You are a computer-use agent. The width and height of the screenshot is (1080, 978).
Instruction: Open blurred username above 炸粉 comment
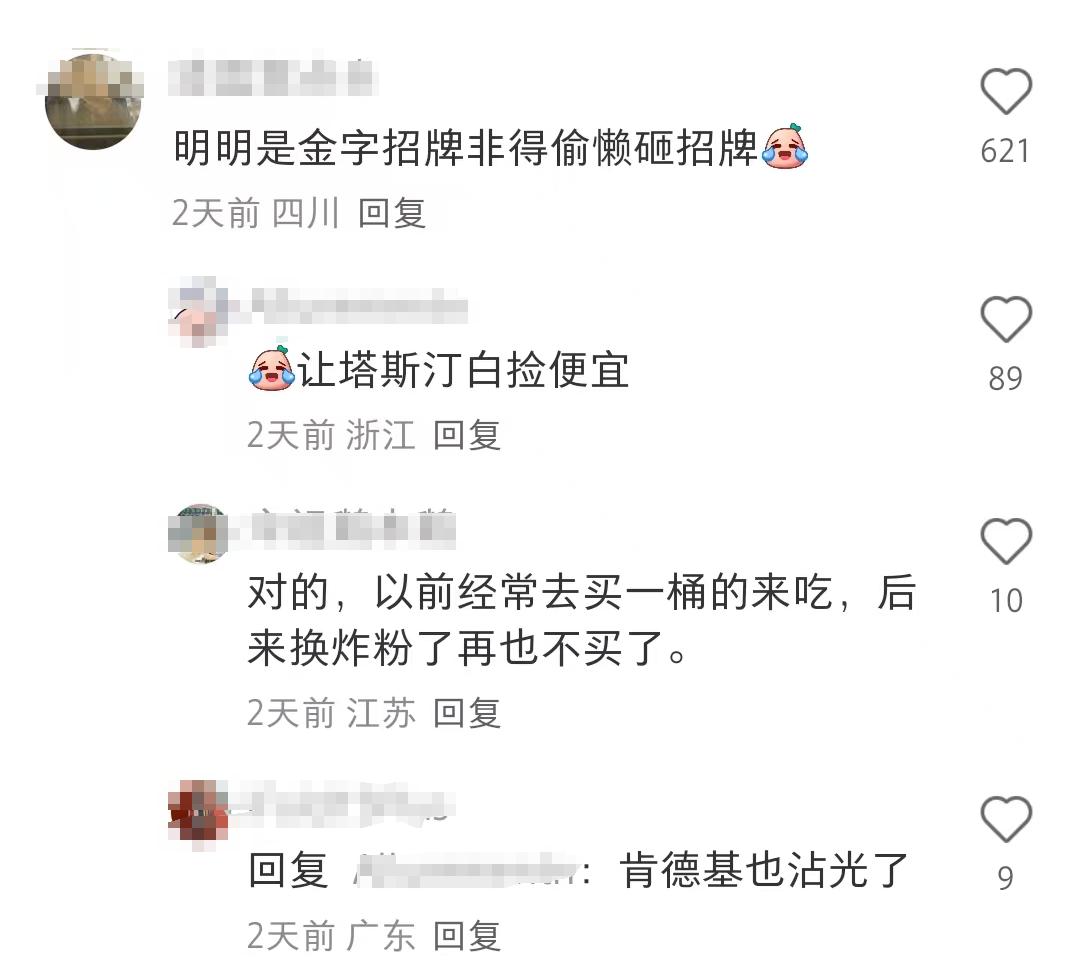[351, 528]
